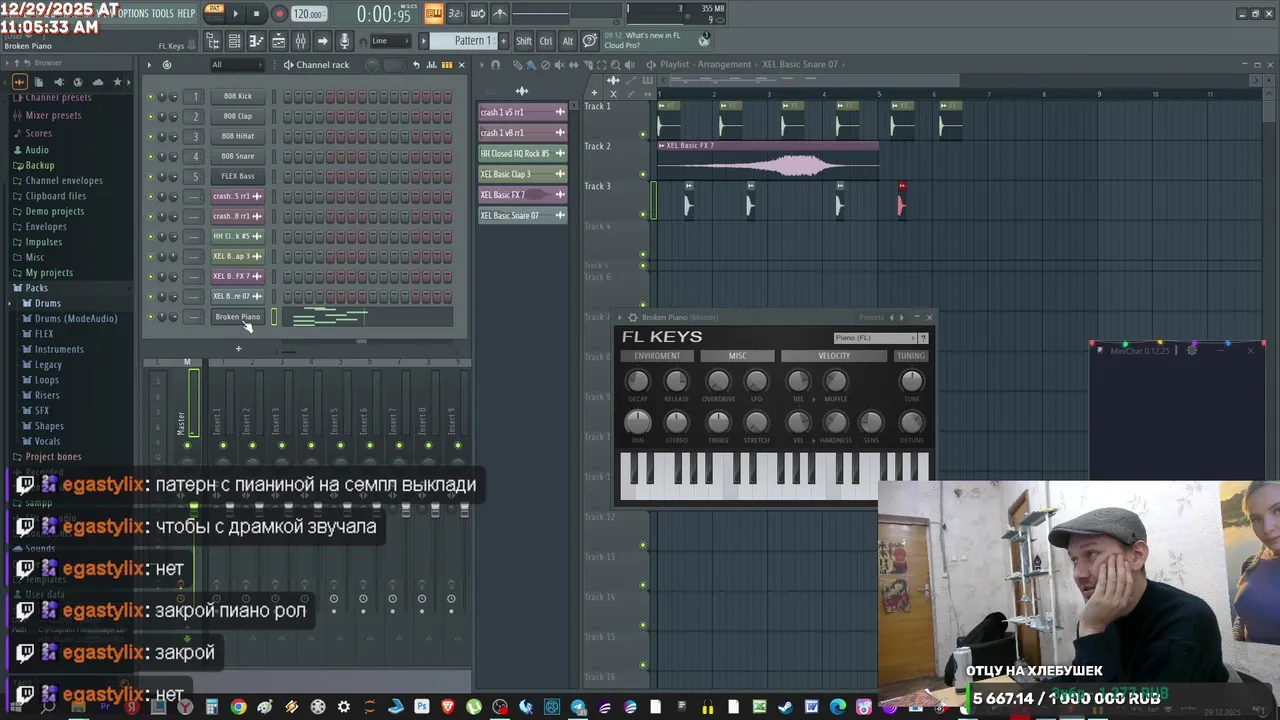1280x720 pixels.
Task: Click the XEL Basic Clap 3 picker item
Action: click(523, 174)
